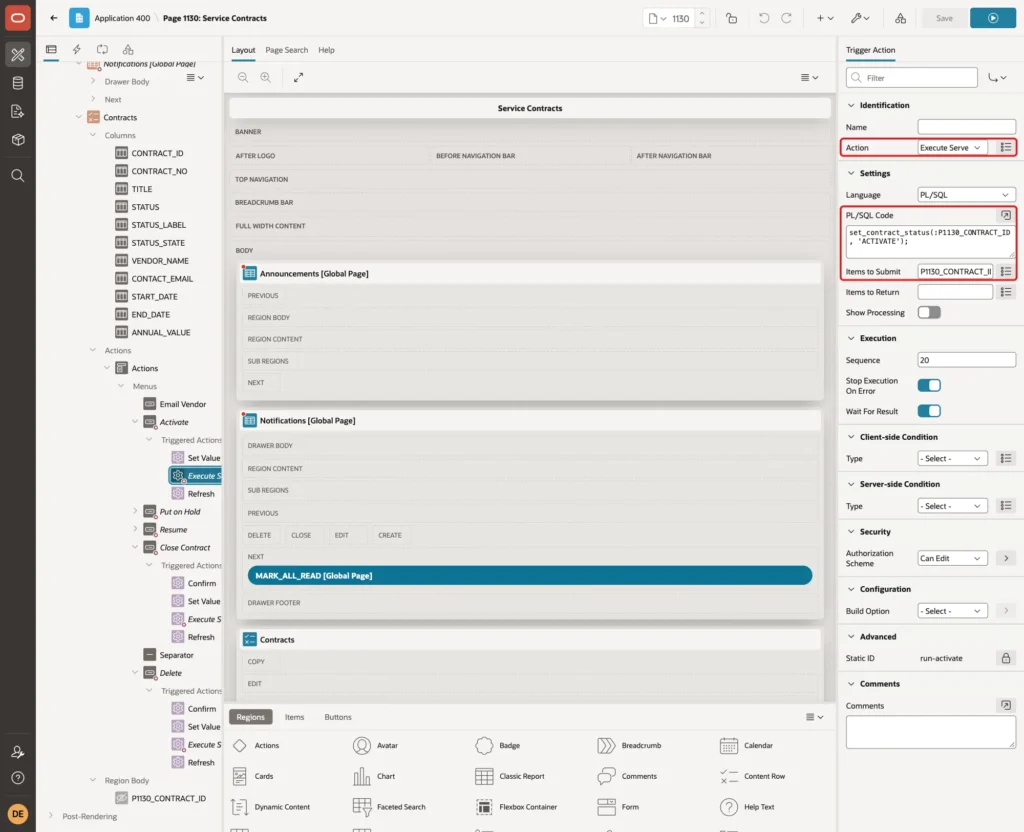Image resolution: width=1024 pixels, height=832 pixels.
Task: Go back using the left arrow
Action: click(54, 18)
